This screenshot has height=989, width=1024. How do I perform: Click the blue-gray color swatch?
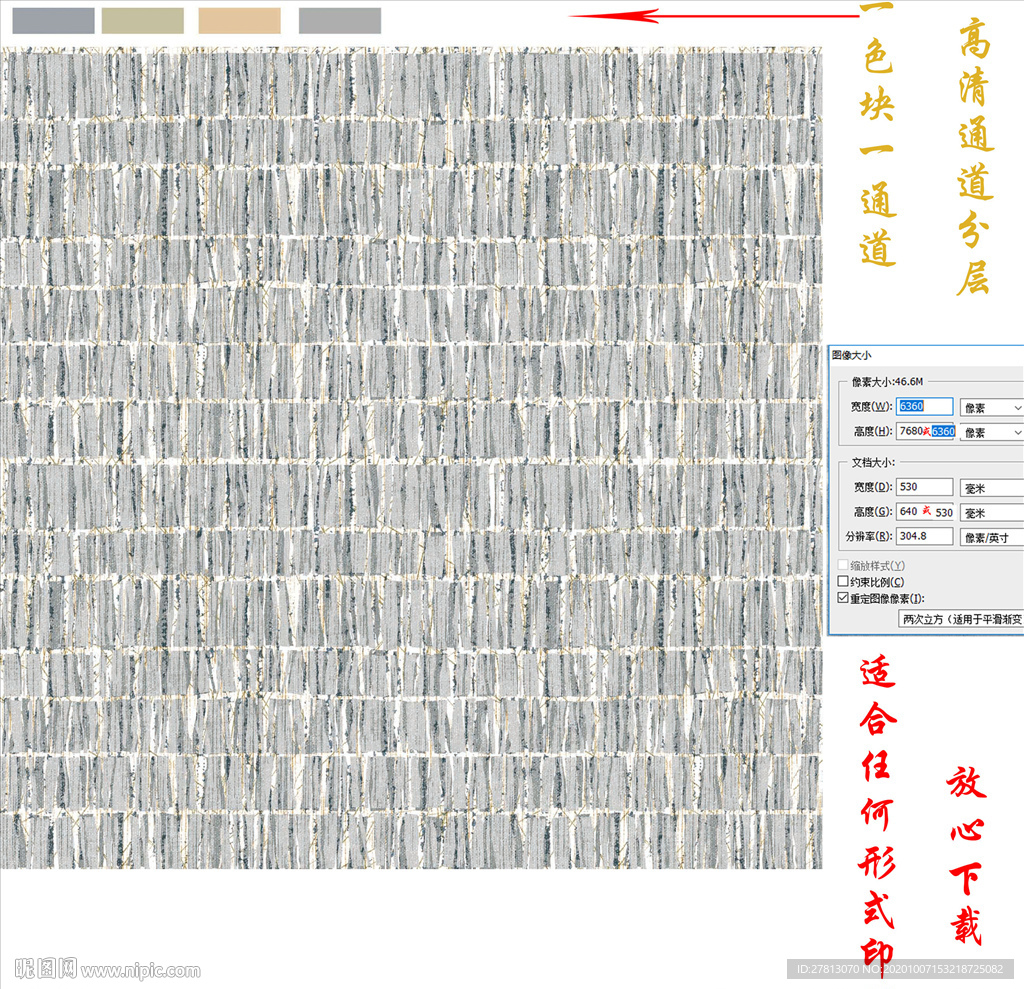coord(53,21)
